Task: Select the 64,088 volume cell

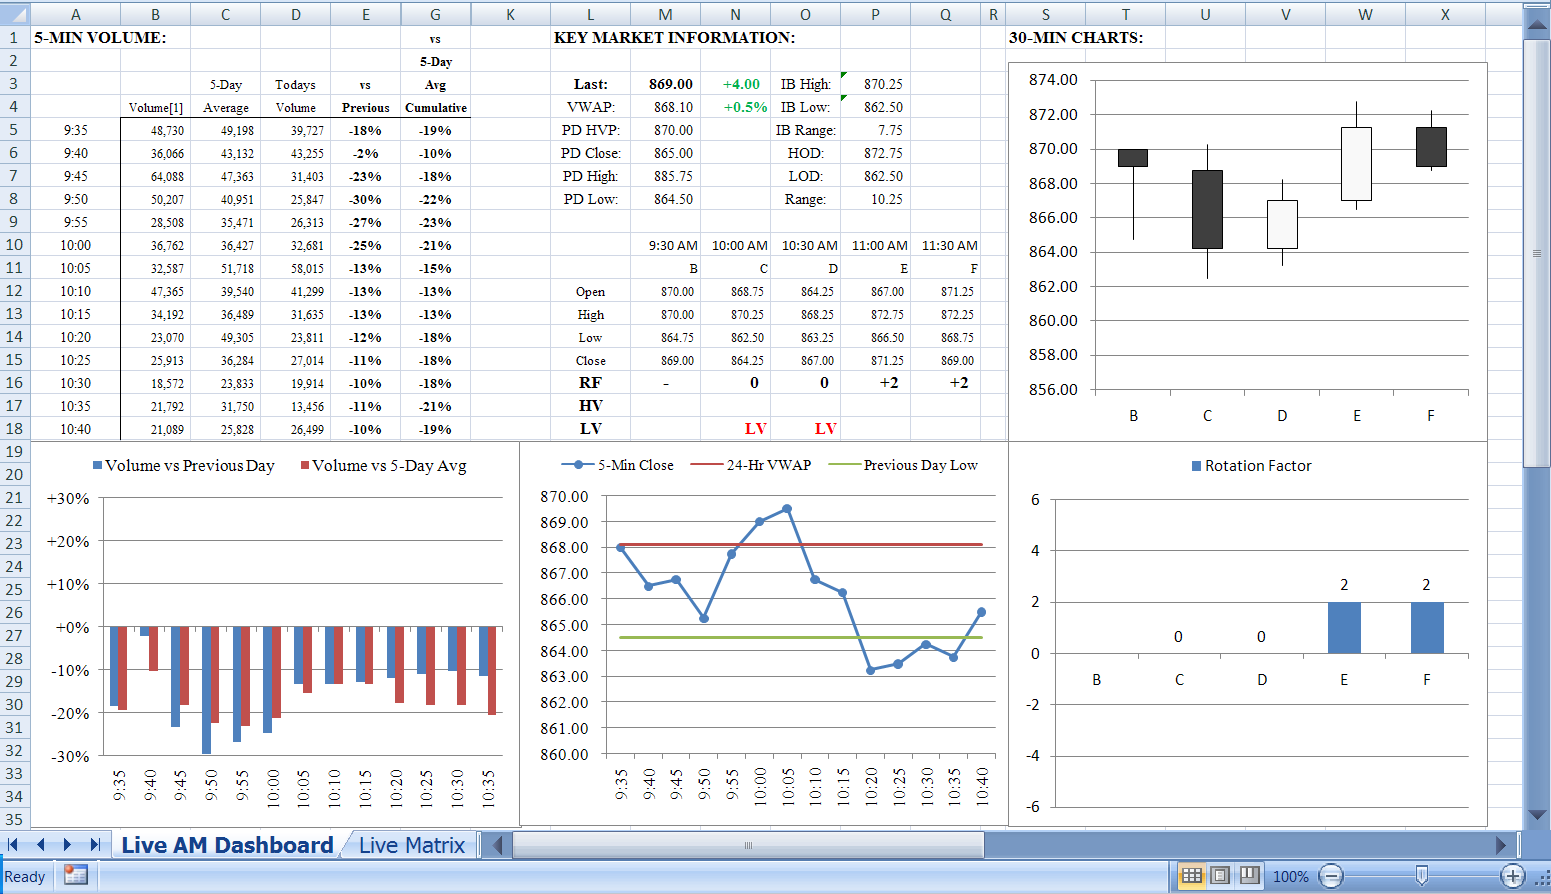Action: 155,176
